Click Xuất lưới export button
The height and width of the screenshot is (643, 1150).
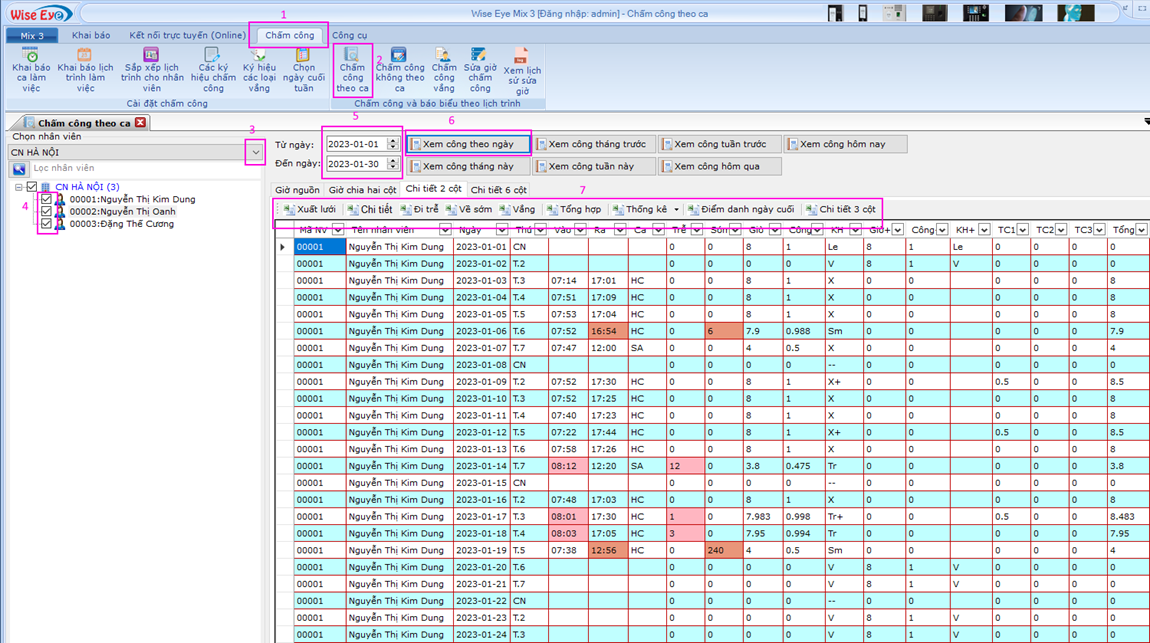click(309, 209)
